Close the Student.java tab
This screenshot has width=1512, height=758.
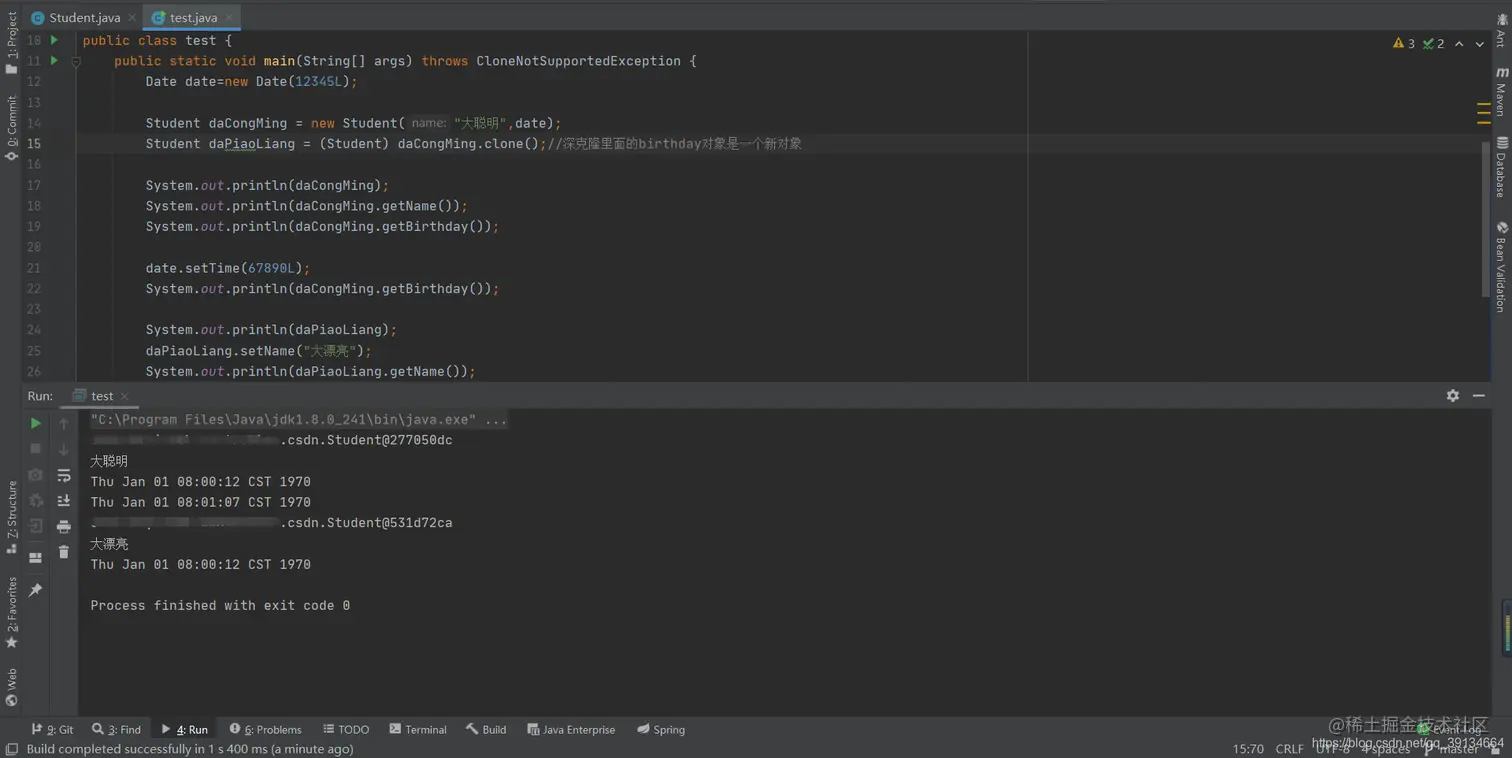[132, 18]
